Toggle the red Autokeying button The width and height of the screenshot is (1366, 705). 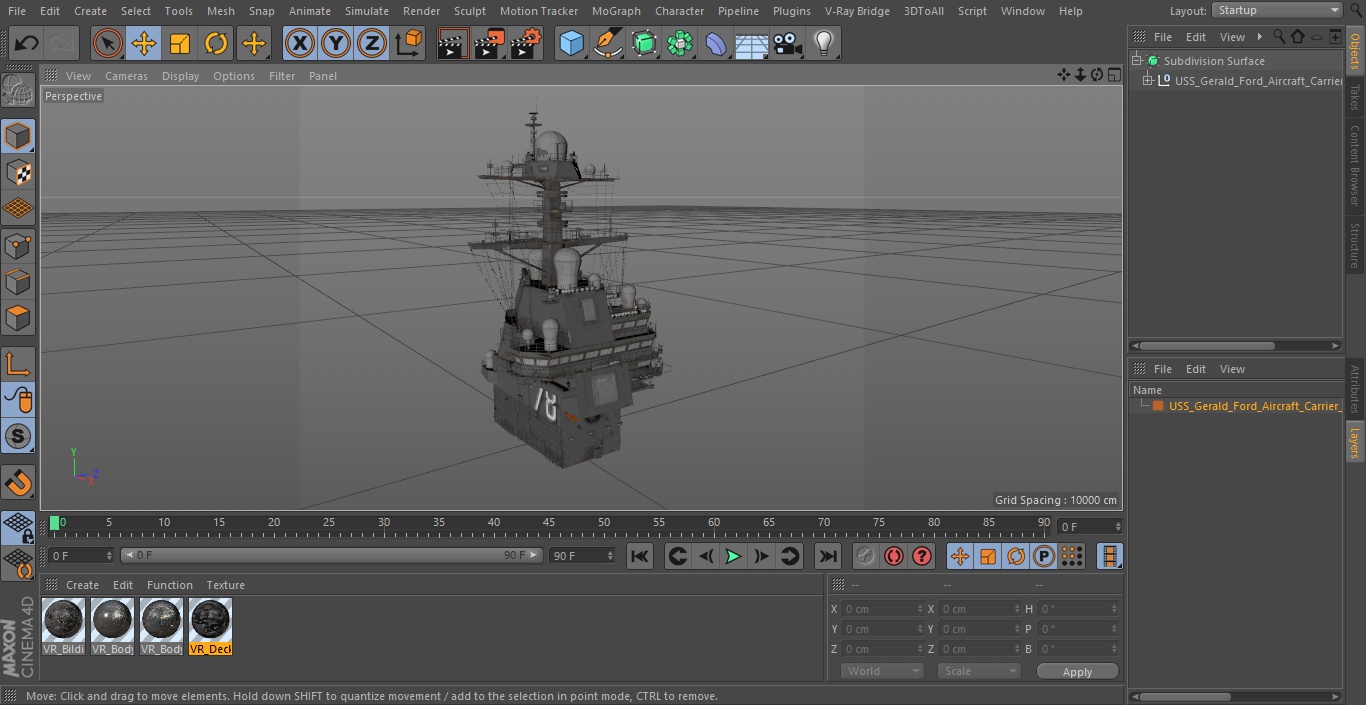click(x=894, y=556)
